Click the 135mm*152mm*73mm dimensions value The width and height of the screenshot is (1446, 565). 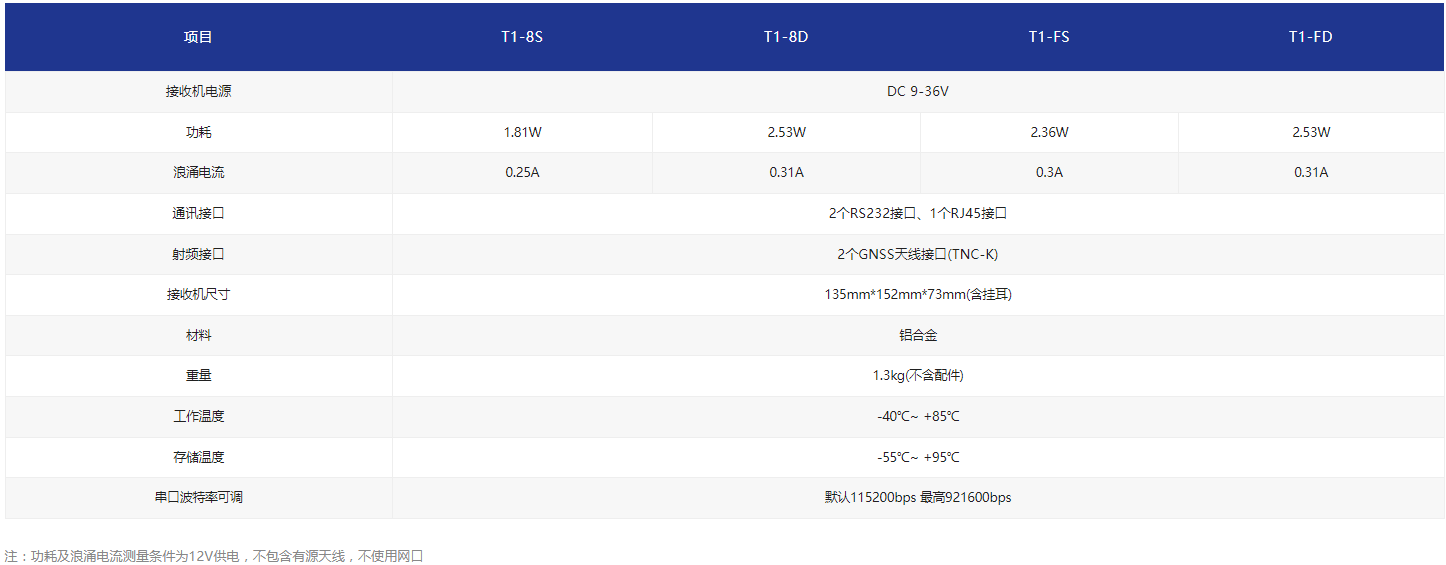(x=918, y=294)
